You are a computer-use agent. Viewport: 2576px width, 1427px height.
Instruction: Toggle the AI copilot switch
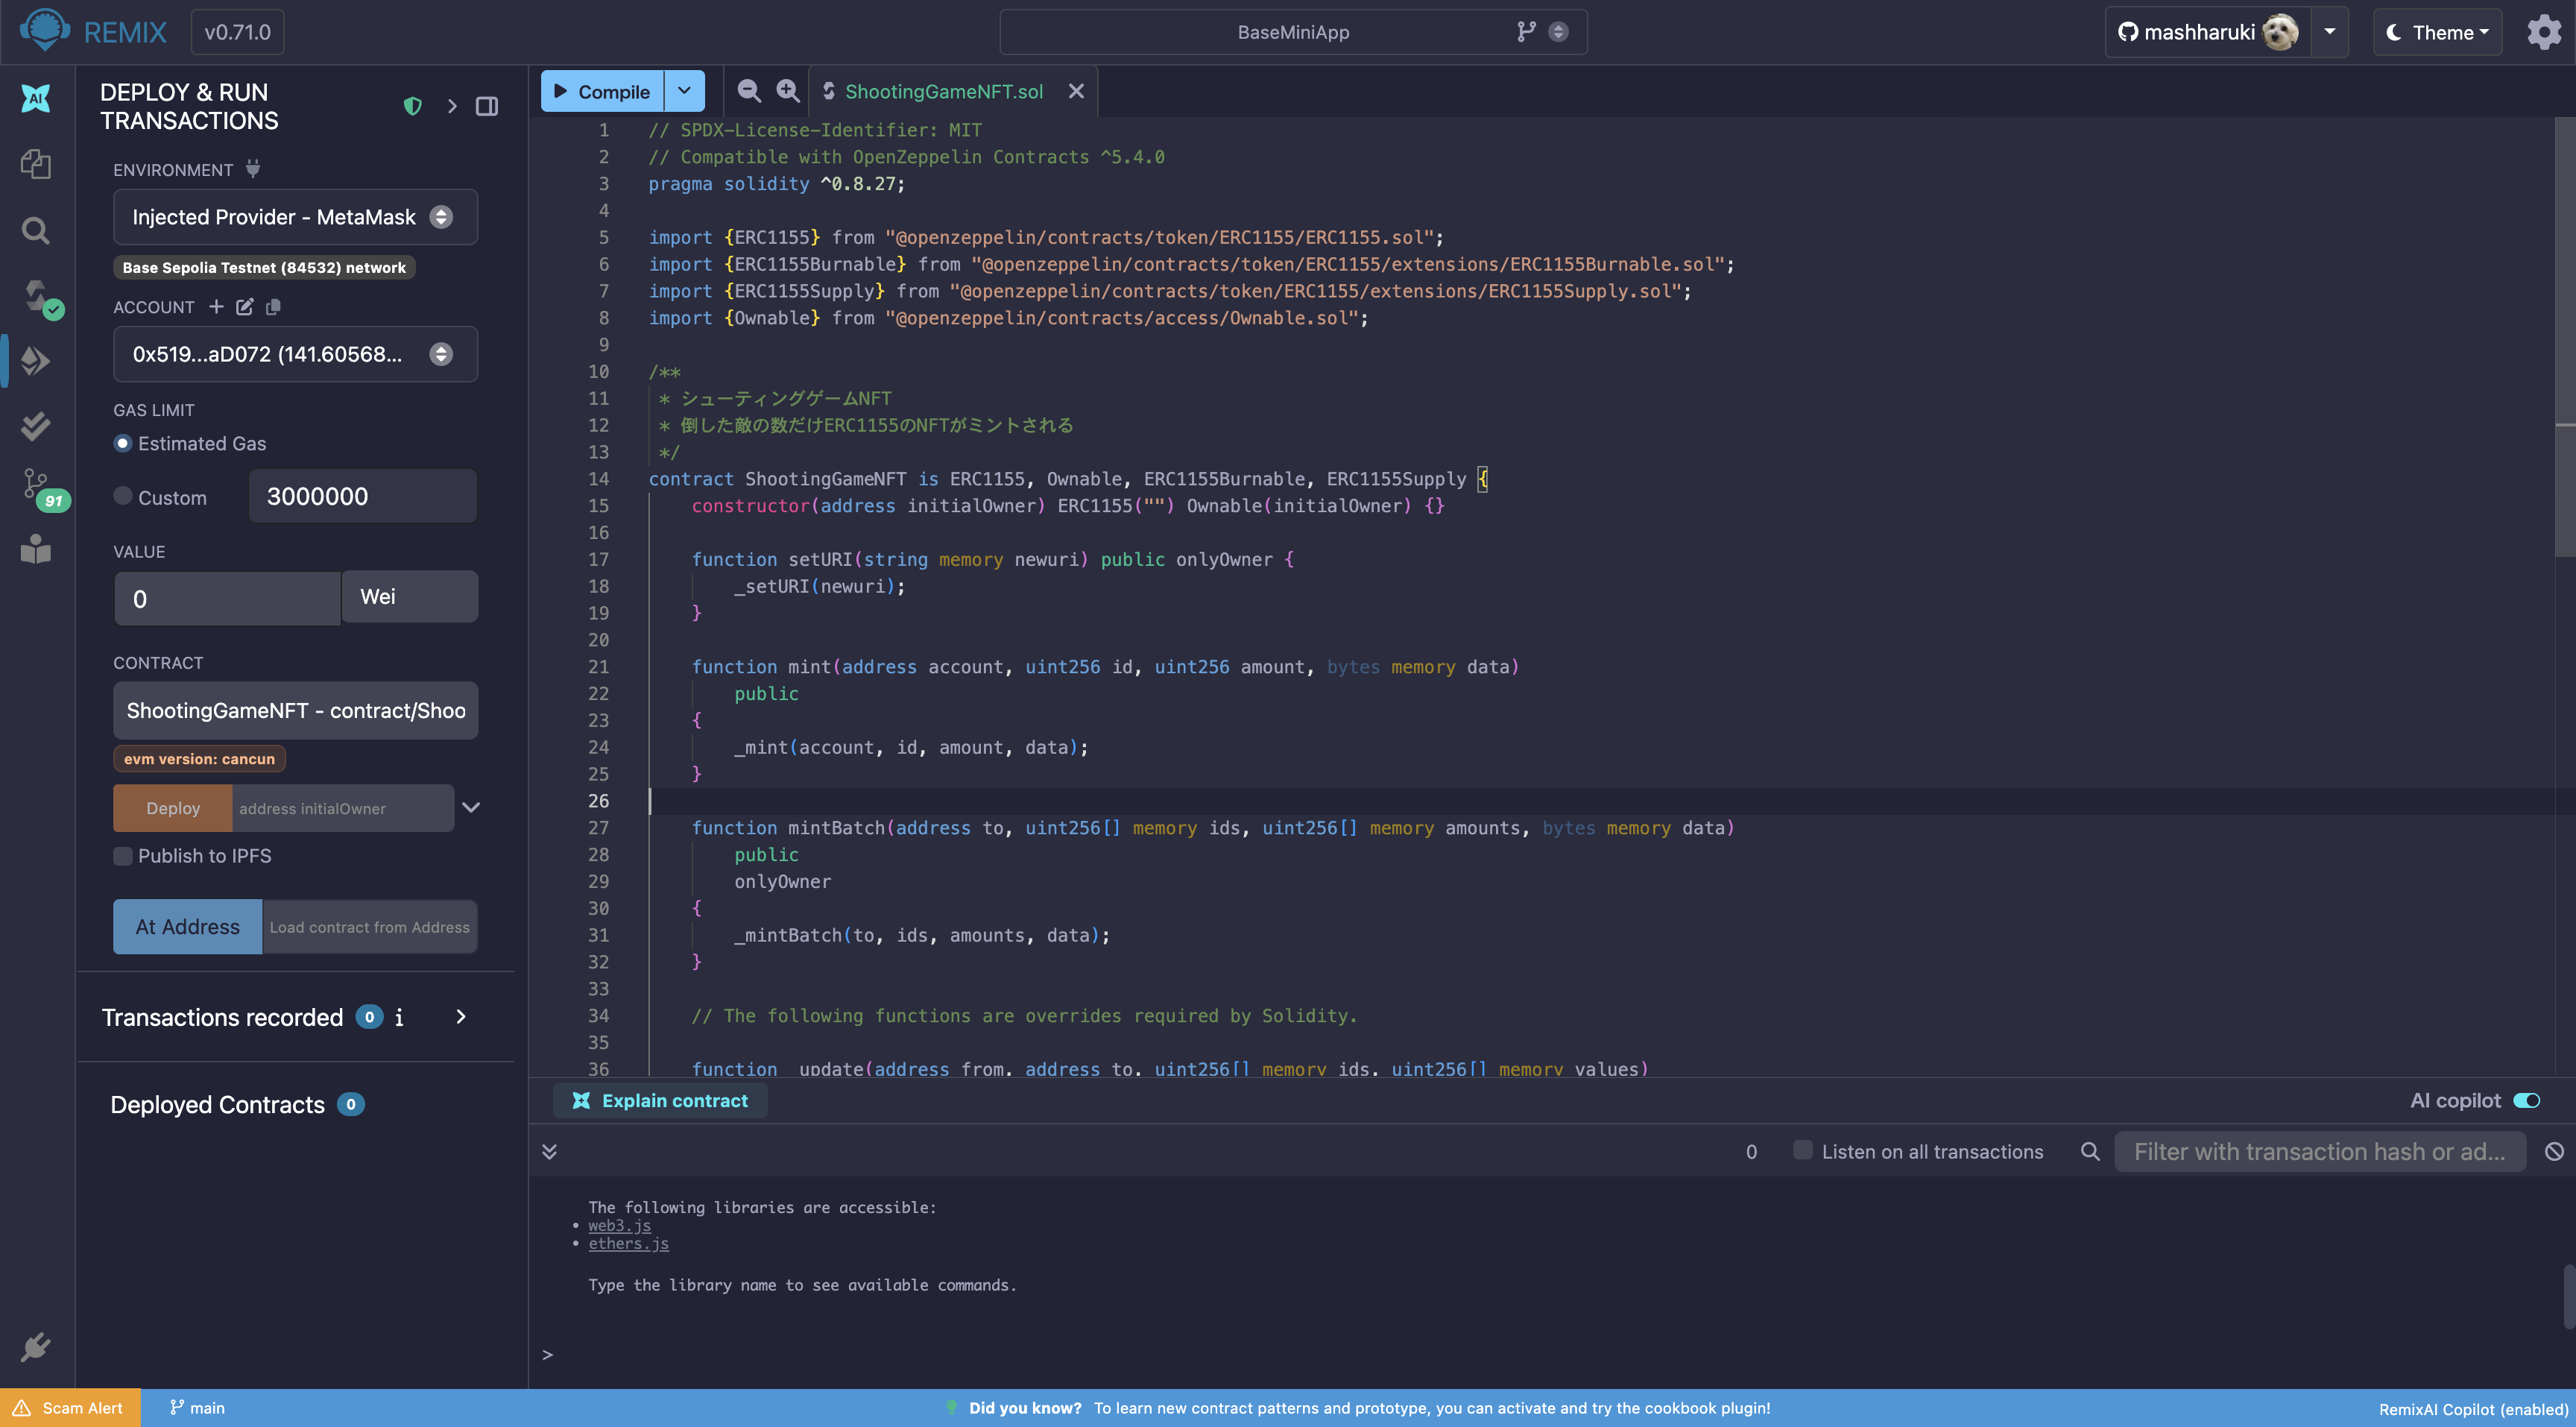point(2526,1100)
